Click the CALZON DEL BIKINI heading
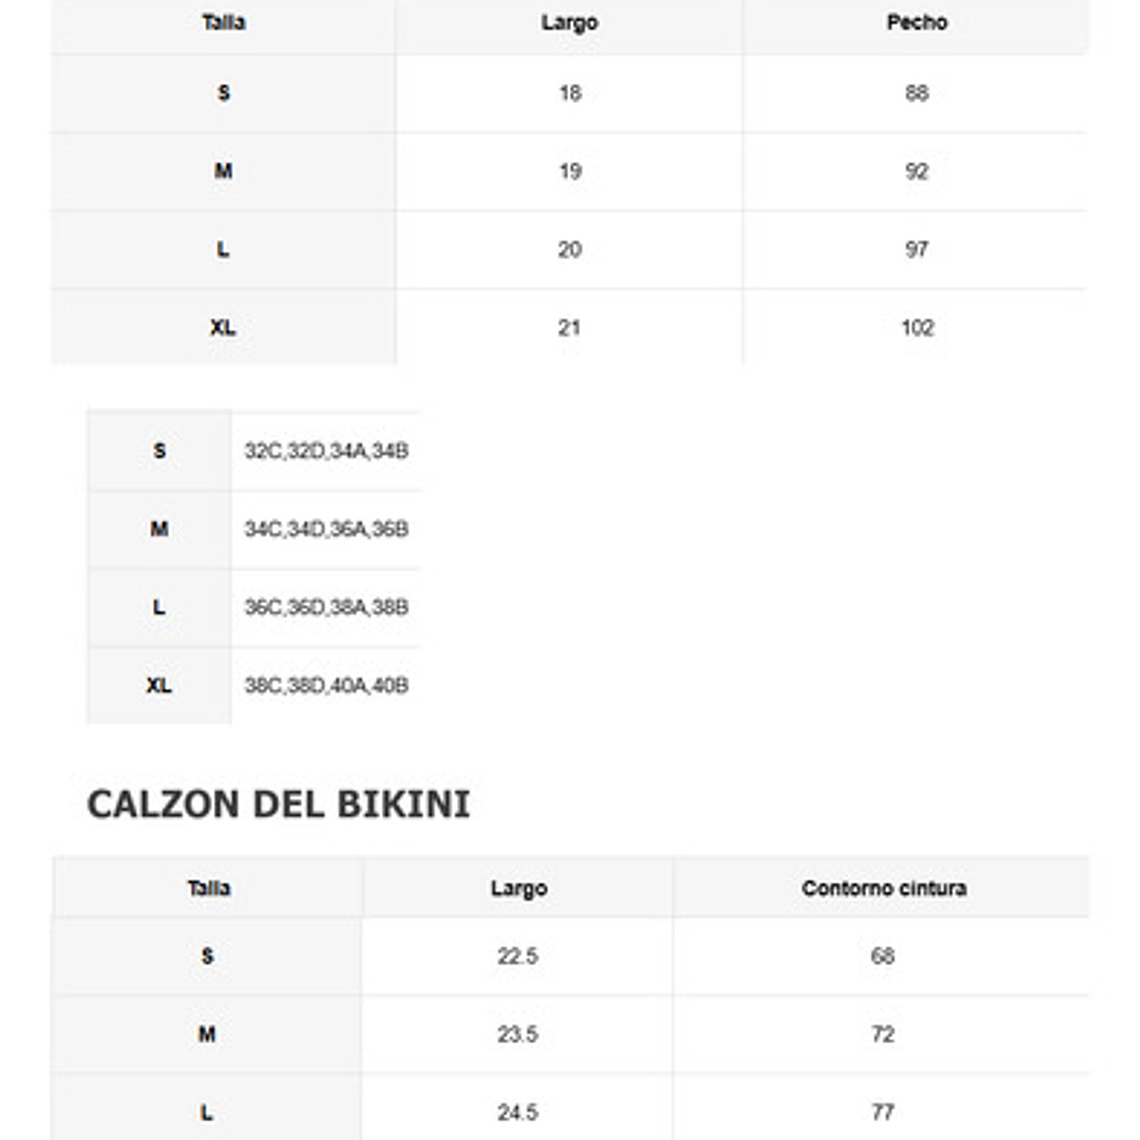Viewport: 1140px width, 1140px height. pyautogui.click(x=278, y=804)
